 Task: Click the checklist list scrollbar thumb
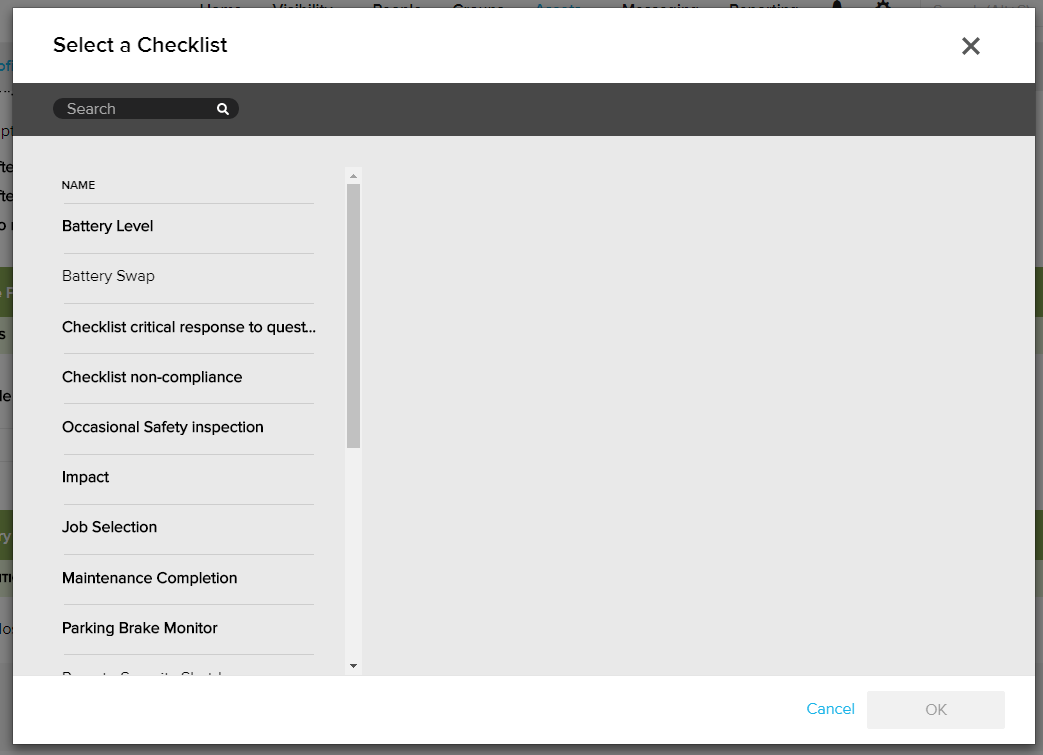(x=353, y=315)
